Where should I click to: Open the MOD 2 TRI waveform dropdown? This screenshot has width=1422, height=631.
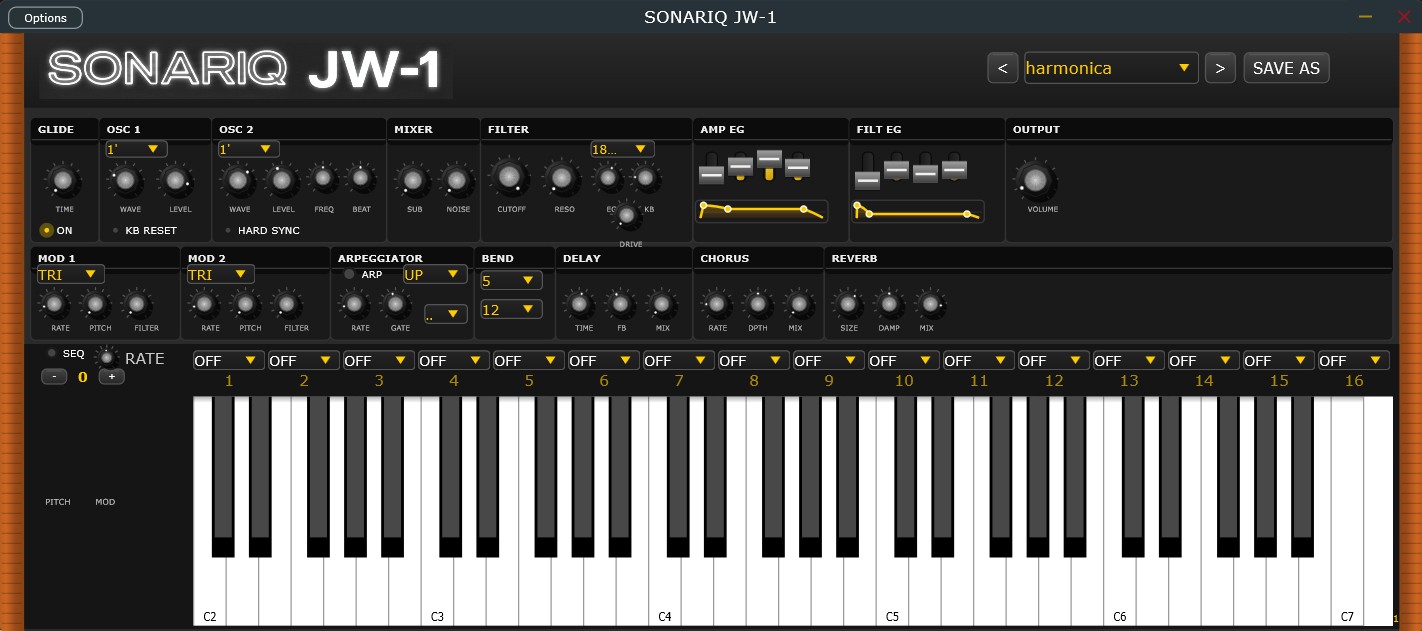pos(220,274)
